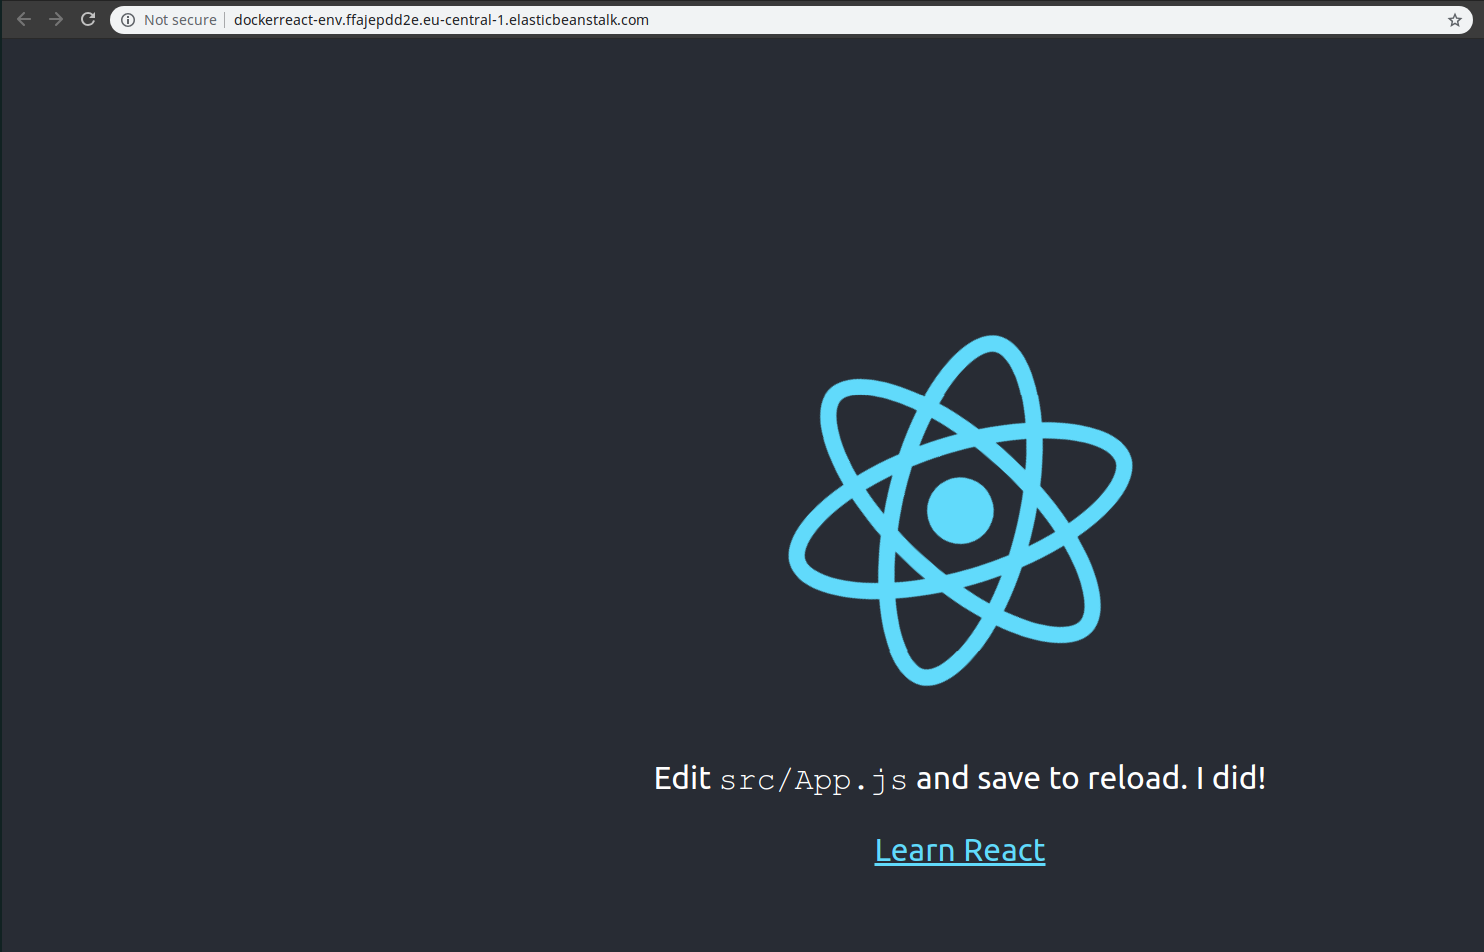Click the React atom logo
This screenshot has width=1484, height=952.
click(960, 510)
